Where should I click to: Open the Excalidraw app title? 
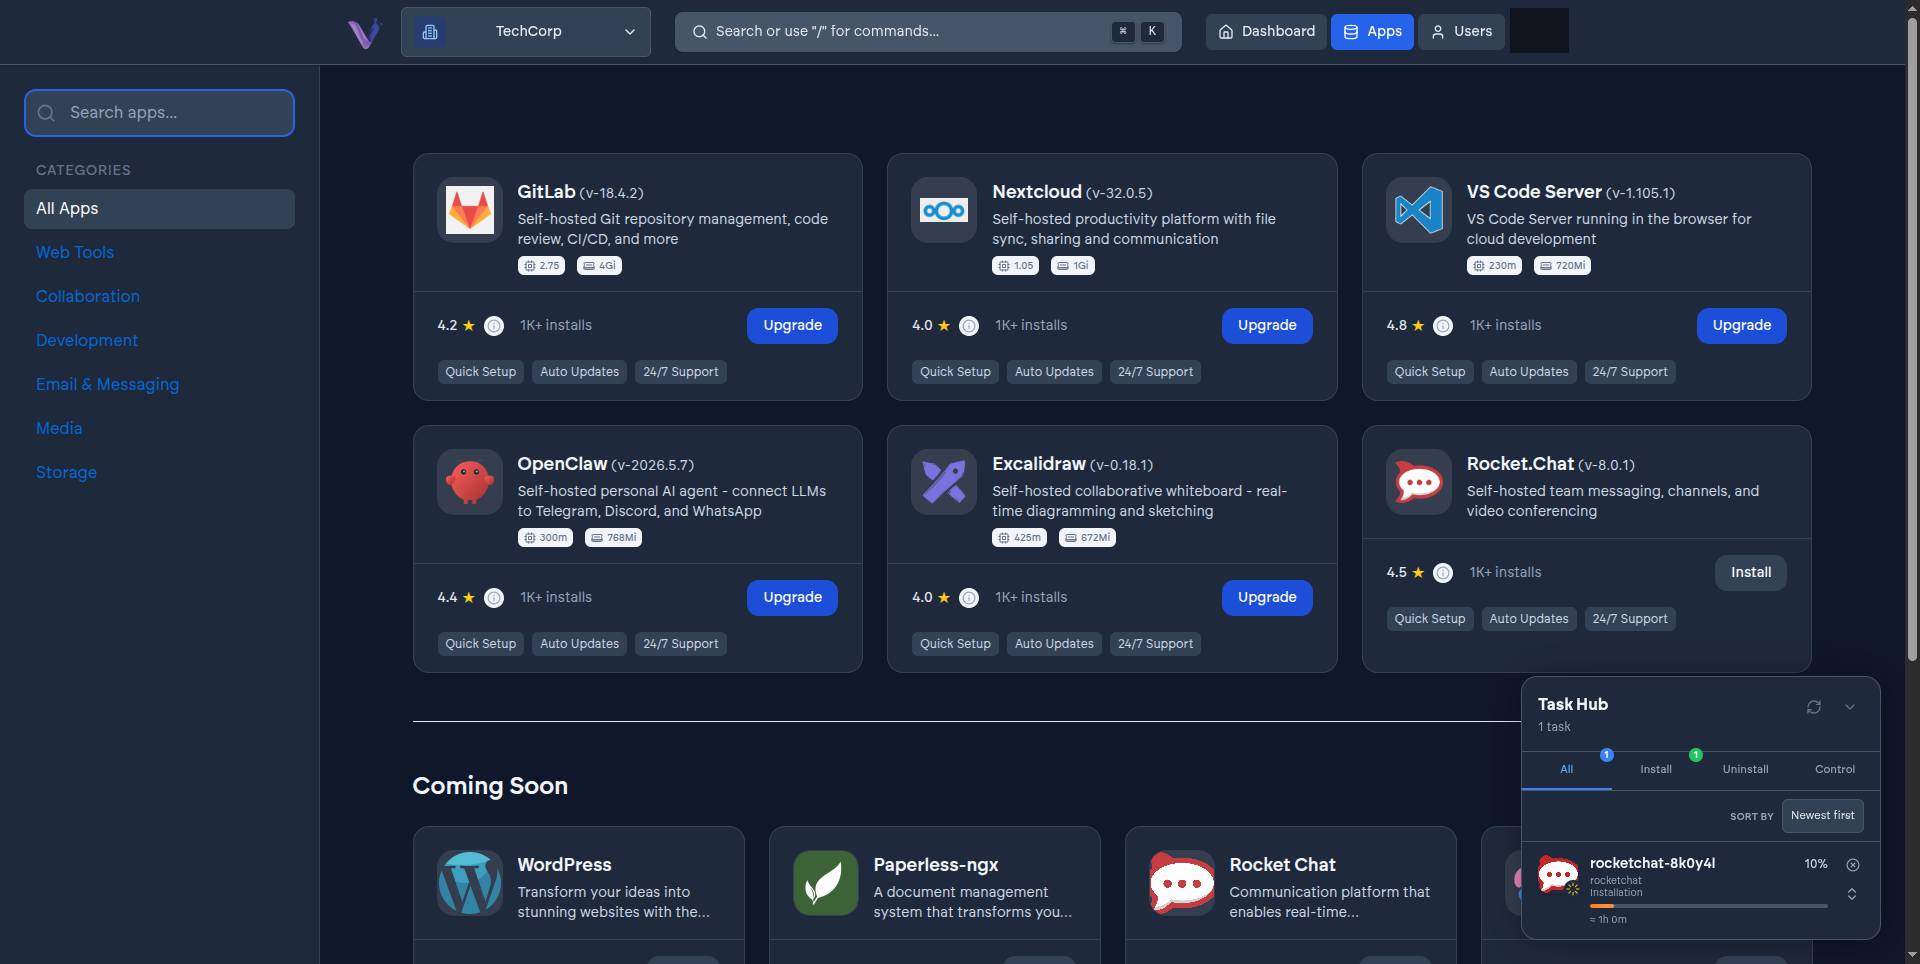pos(1039,464)
